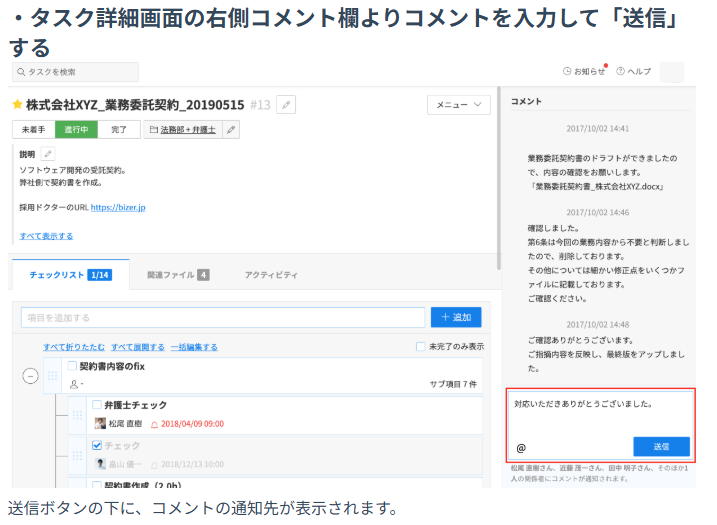Viewport: 717px width, 525px height.
Task: Check the 契約書内容のfix checkbox
Action: tap(72, 366)
